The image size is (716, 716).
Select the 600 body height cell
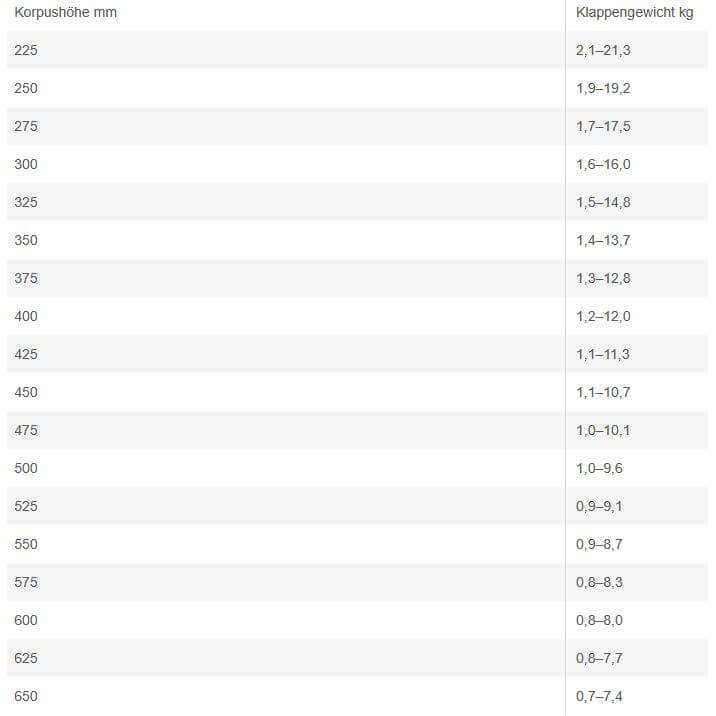pos(26,620)
